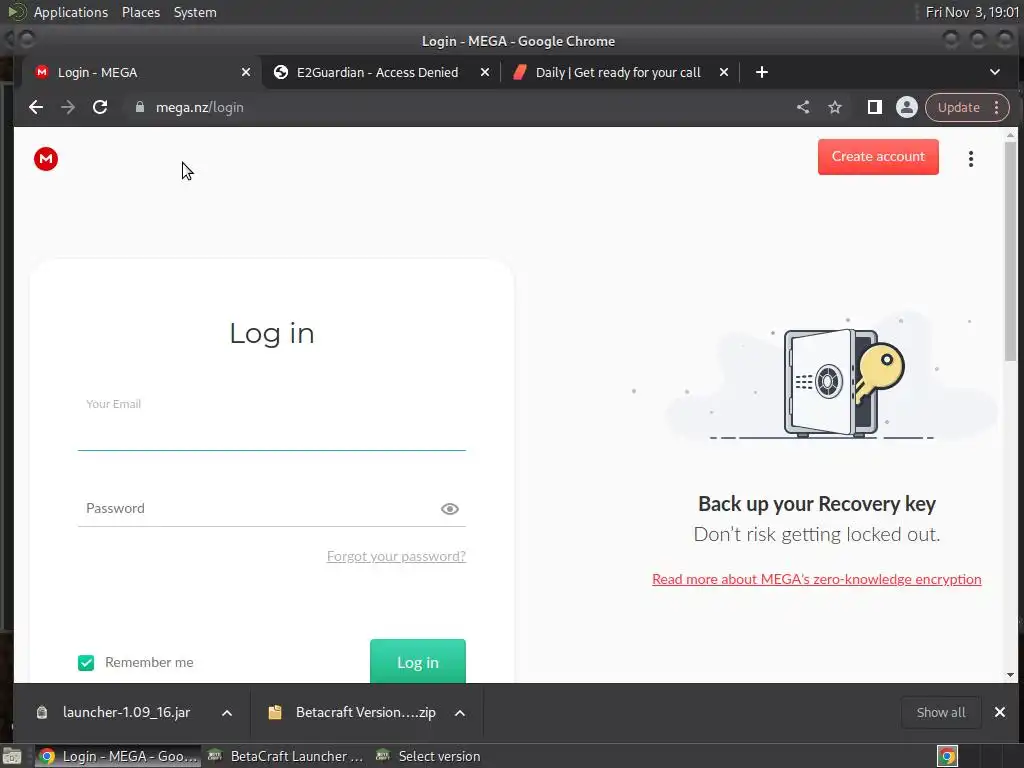
Task: Bookmark this page with the star
Action: pyautogui.click(x=835, y=107)
